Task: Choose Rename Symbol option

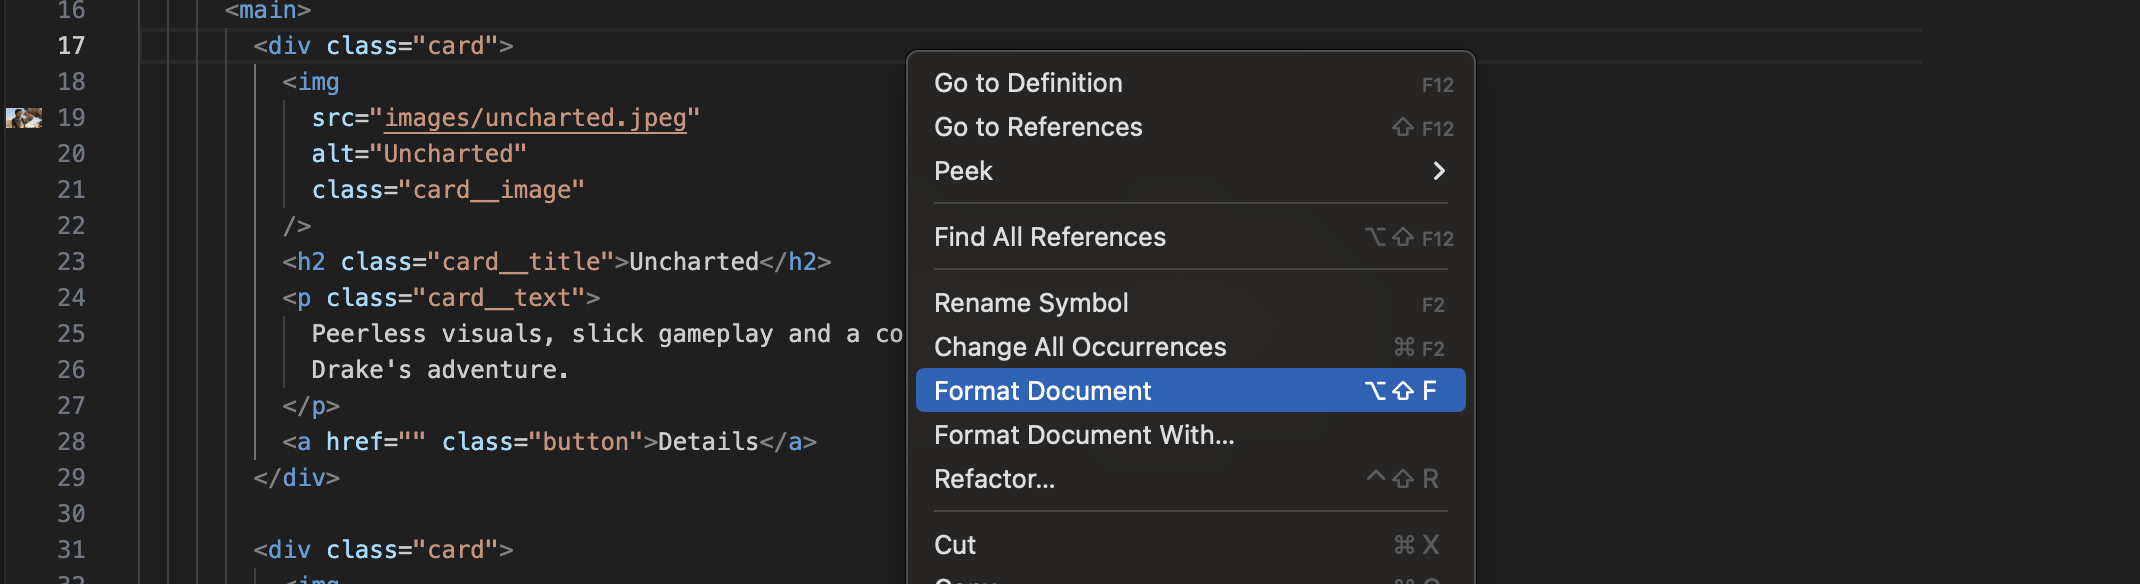Action: click(x=1031, y=303)
